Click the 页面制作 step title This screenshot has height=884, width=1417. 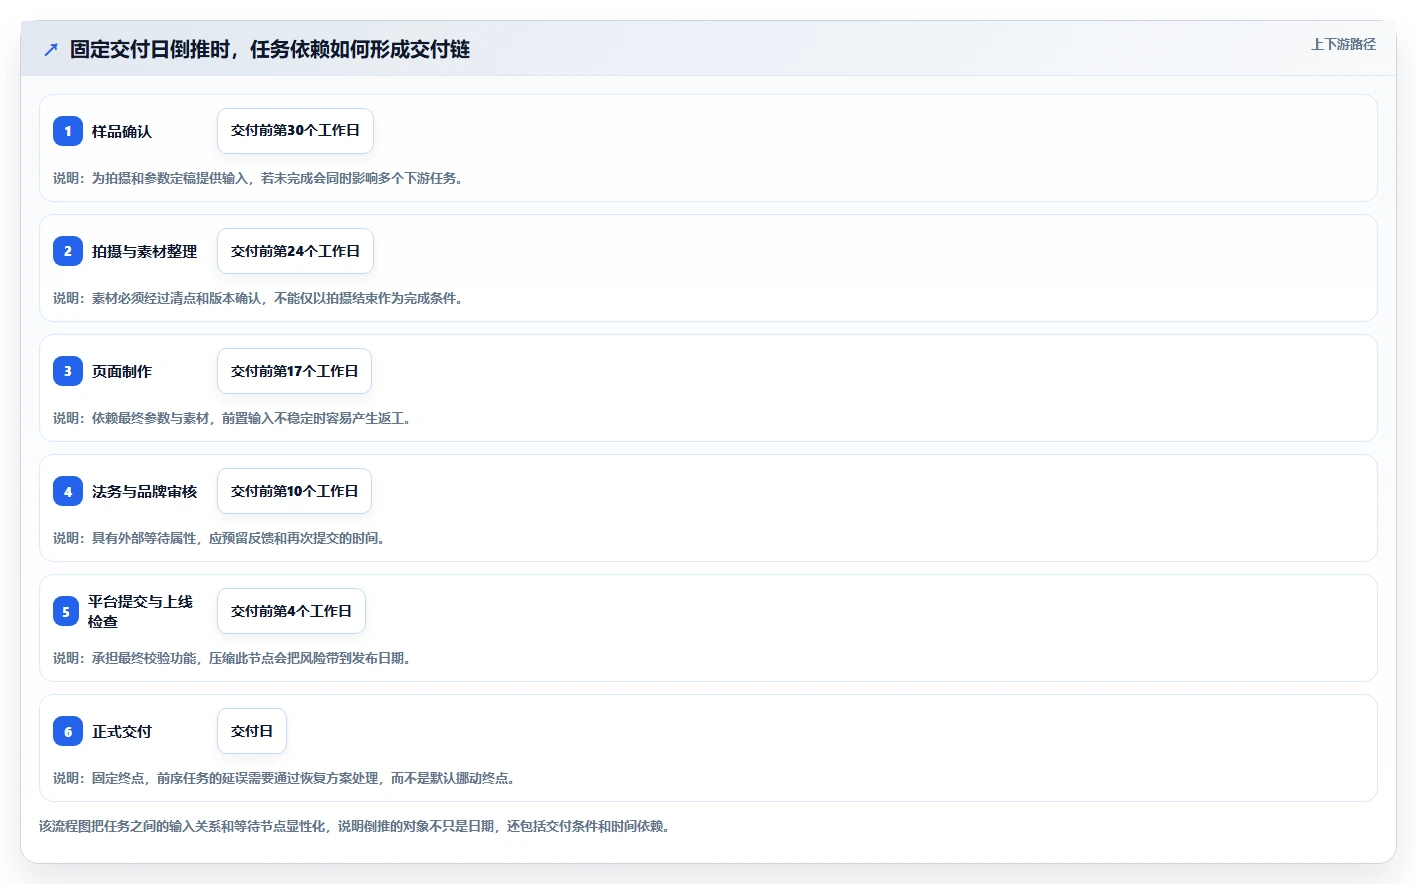[x=122, y=371]
